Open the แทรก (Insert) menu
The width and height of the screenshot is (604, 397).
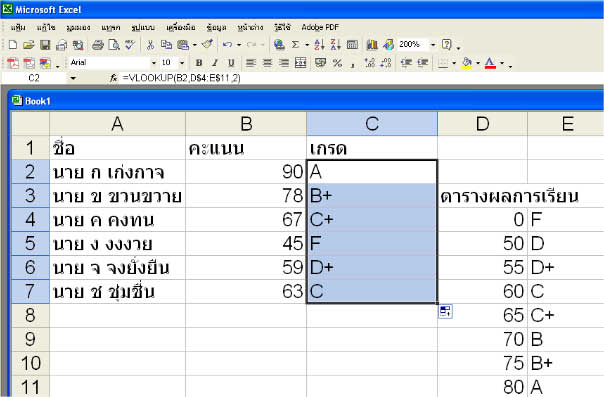coord(111,27)
